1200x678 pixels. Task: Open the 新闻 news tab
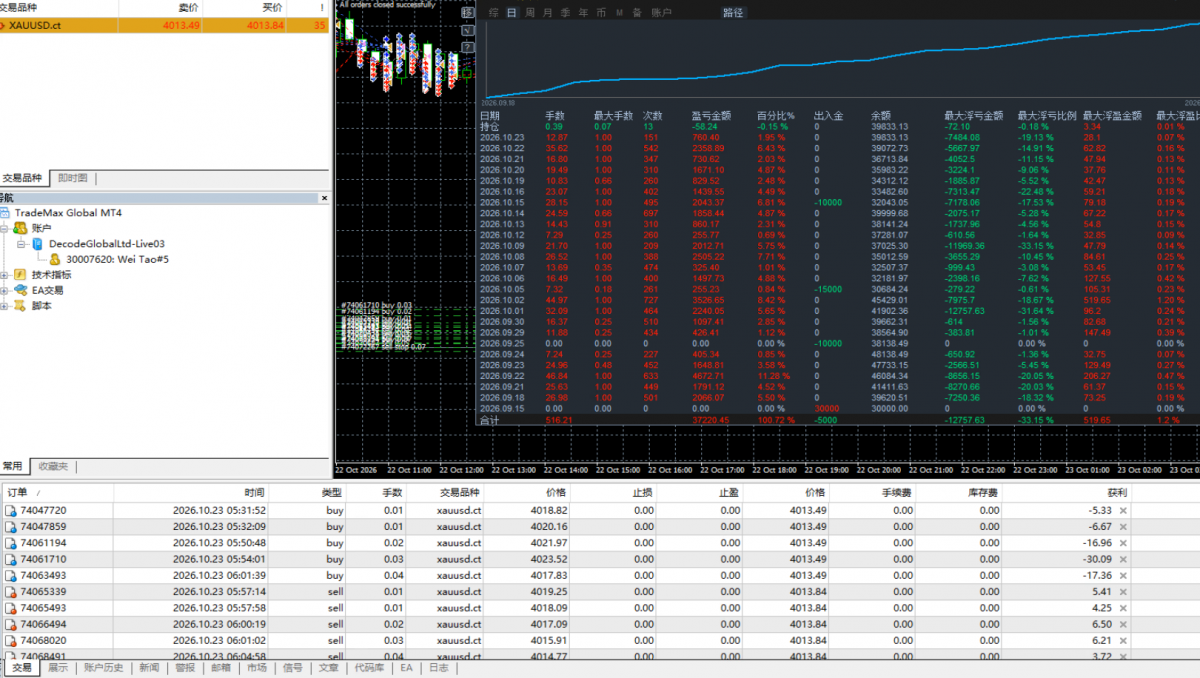(148, 667)
